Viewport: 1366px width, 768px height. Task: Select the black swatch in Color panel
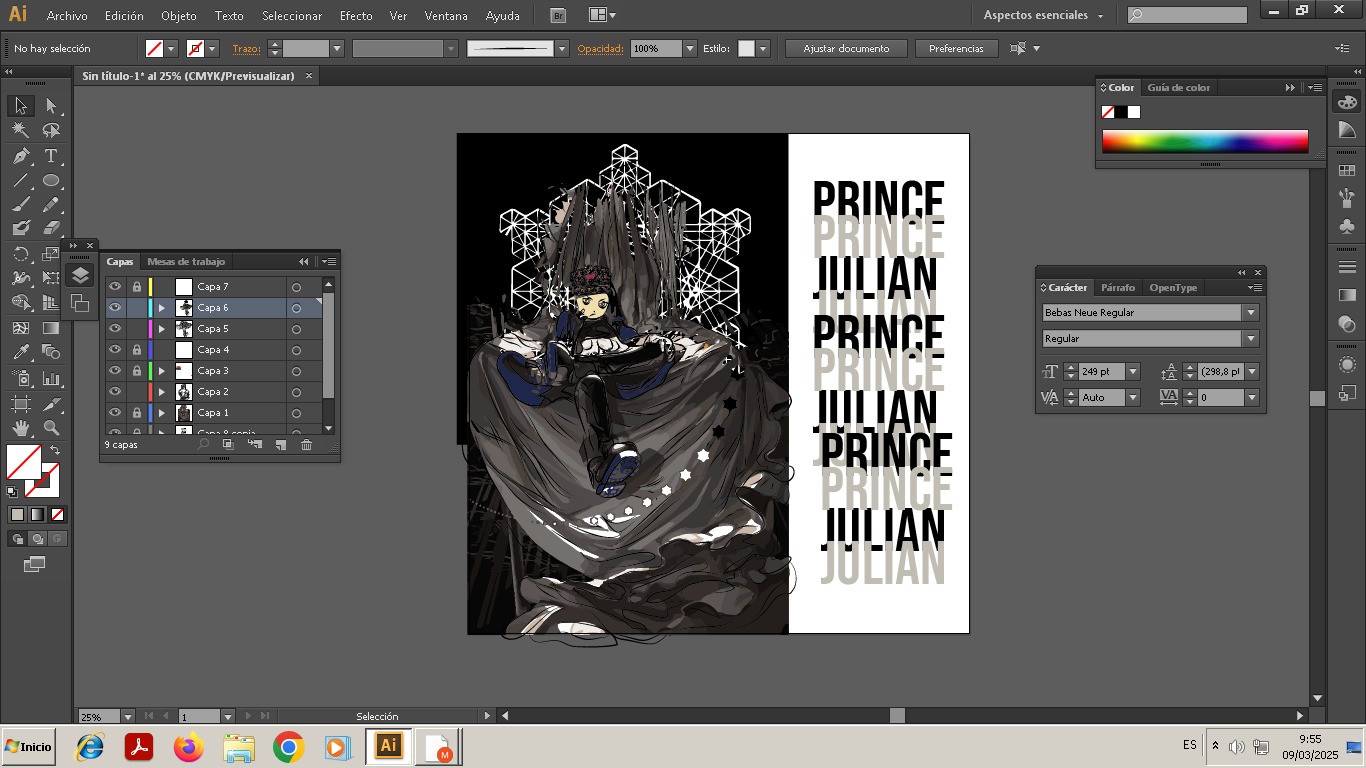1121,112
